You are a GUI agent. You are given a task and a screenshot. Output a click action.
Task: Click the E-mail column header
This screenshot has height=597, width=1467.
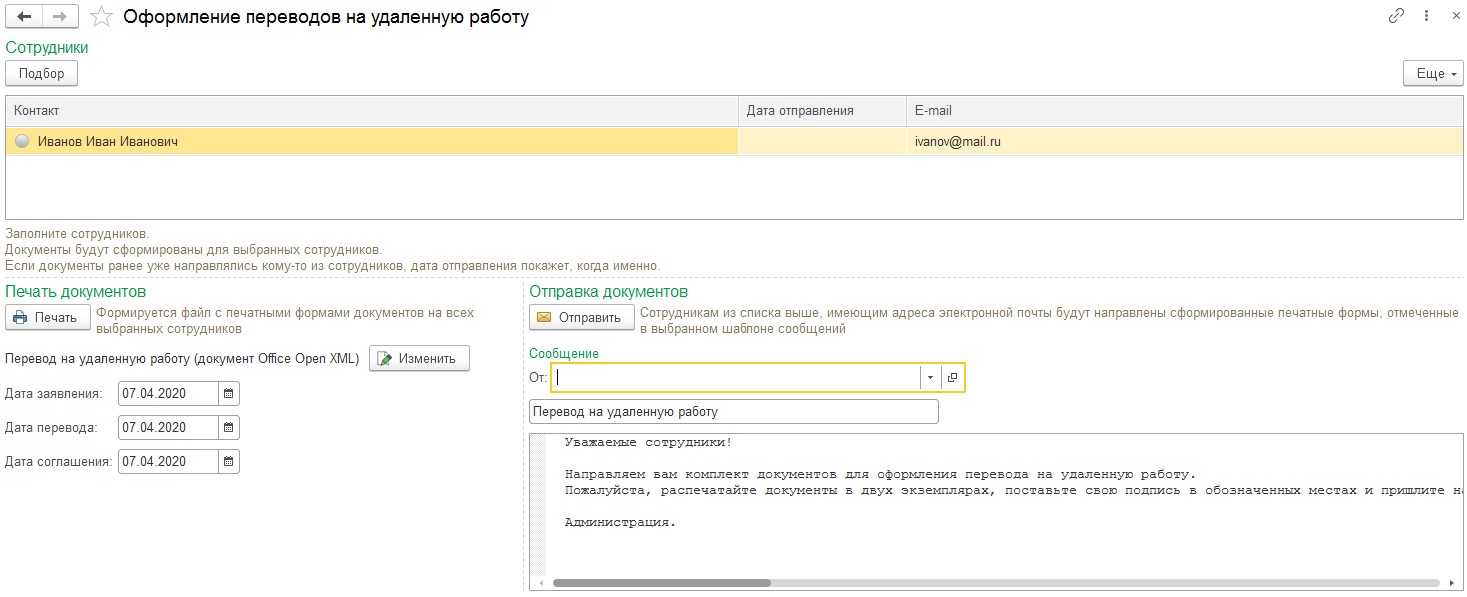pyautogui.click(x=1184, y=111)
